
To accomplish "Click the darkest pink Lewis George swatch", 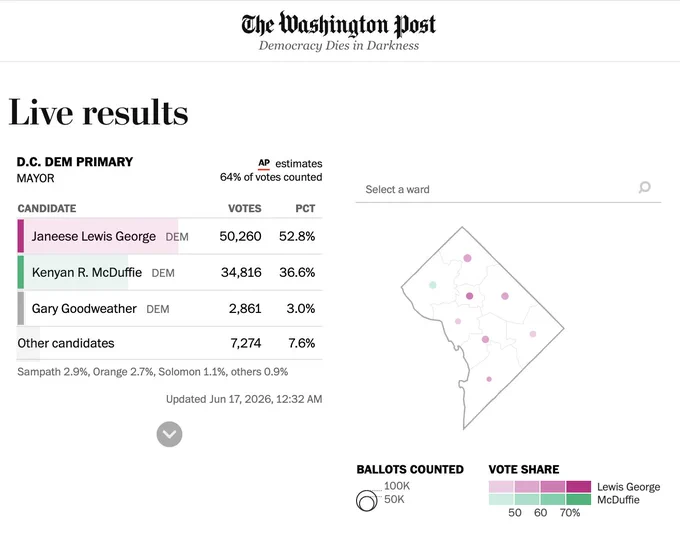I will click(579, 487).
